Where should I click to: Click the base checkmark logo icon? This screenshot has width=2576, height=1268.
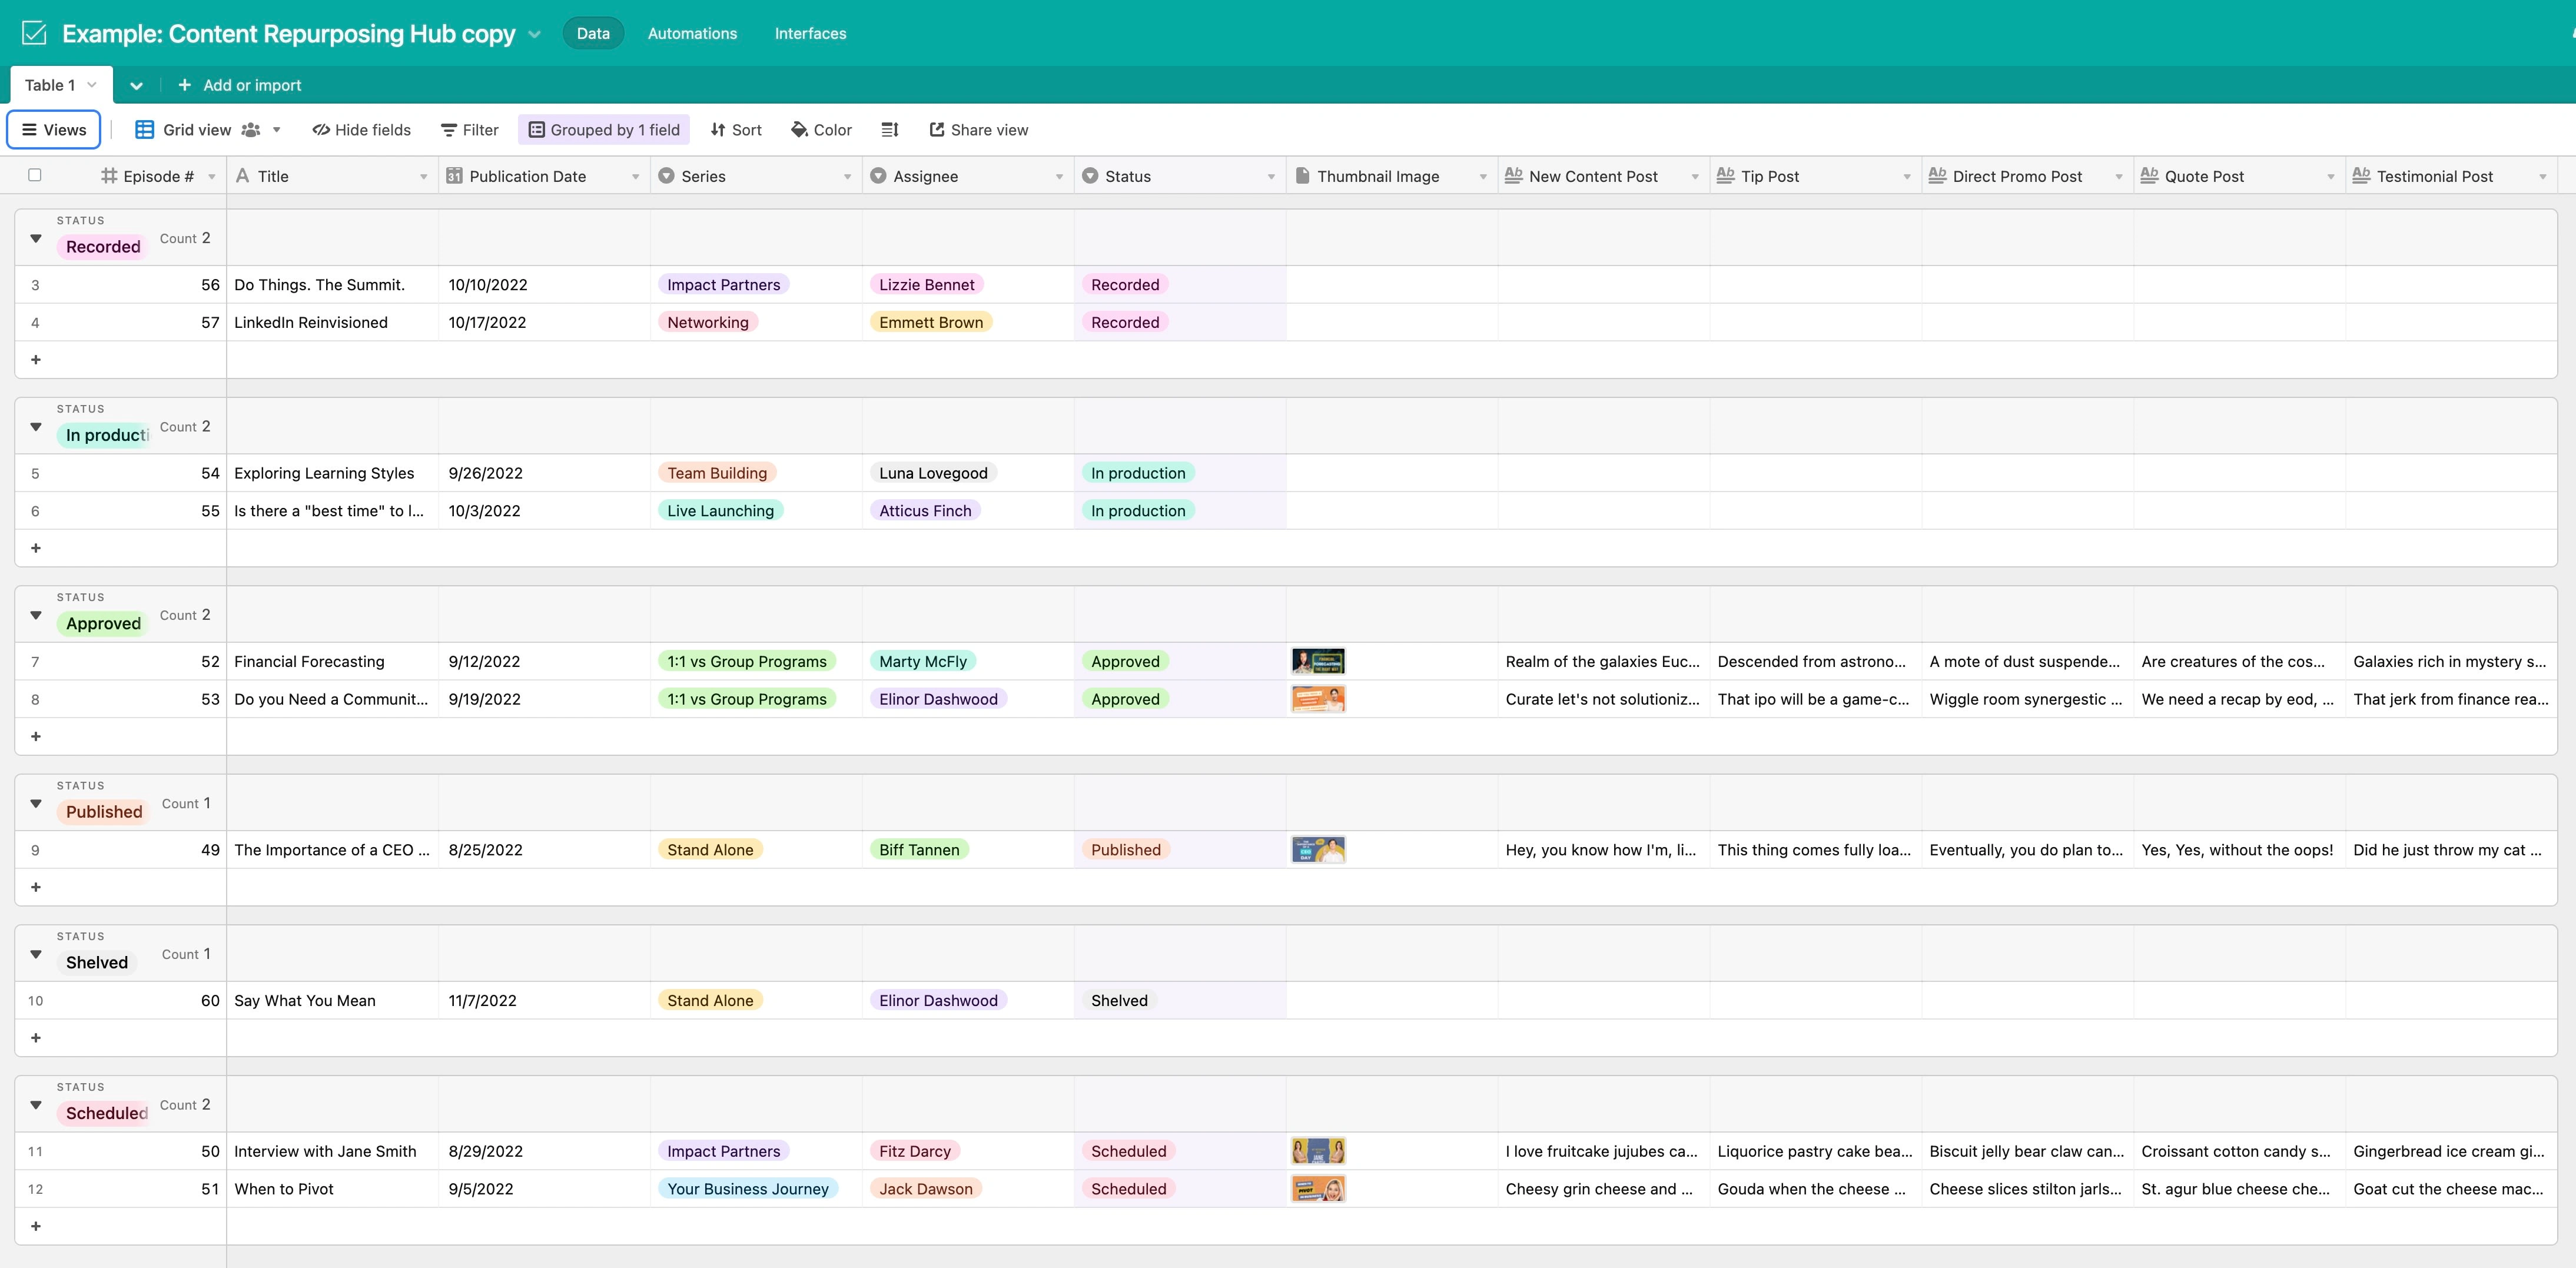point(34,33)
